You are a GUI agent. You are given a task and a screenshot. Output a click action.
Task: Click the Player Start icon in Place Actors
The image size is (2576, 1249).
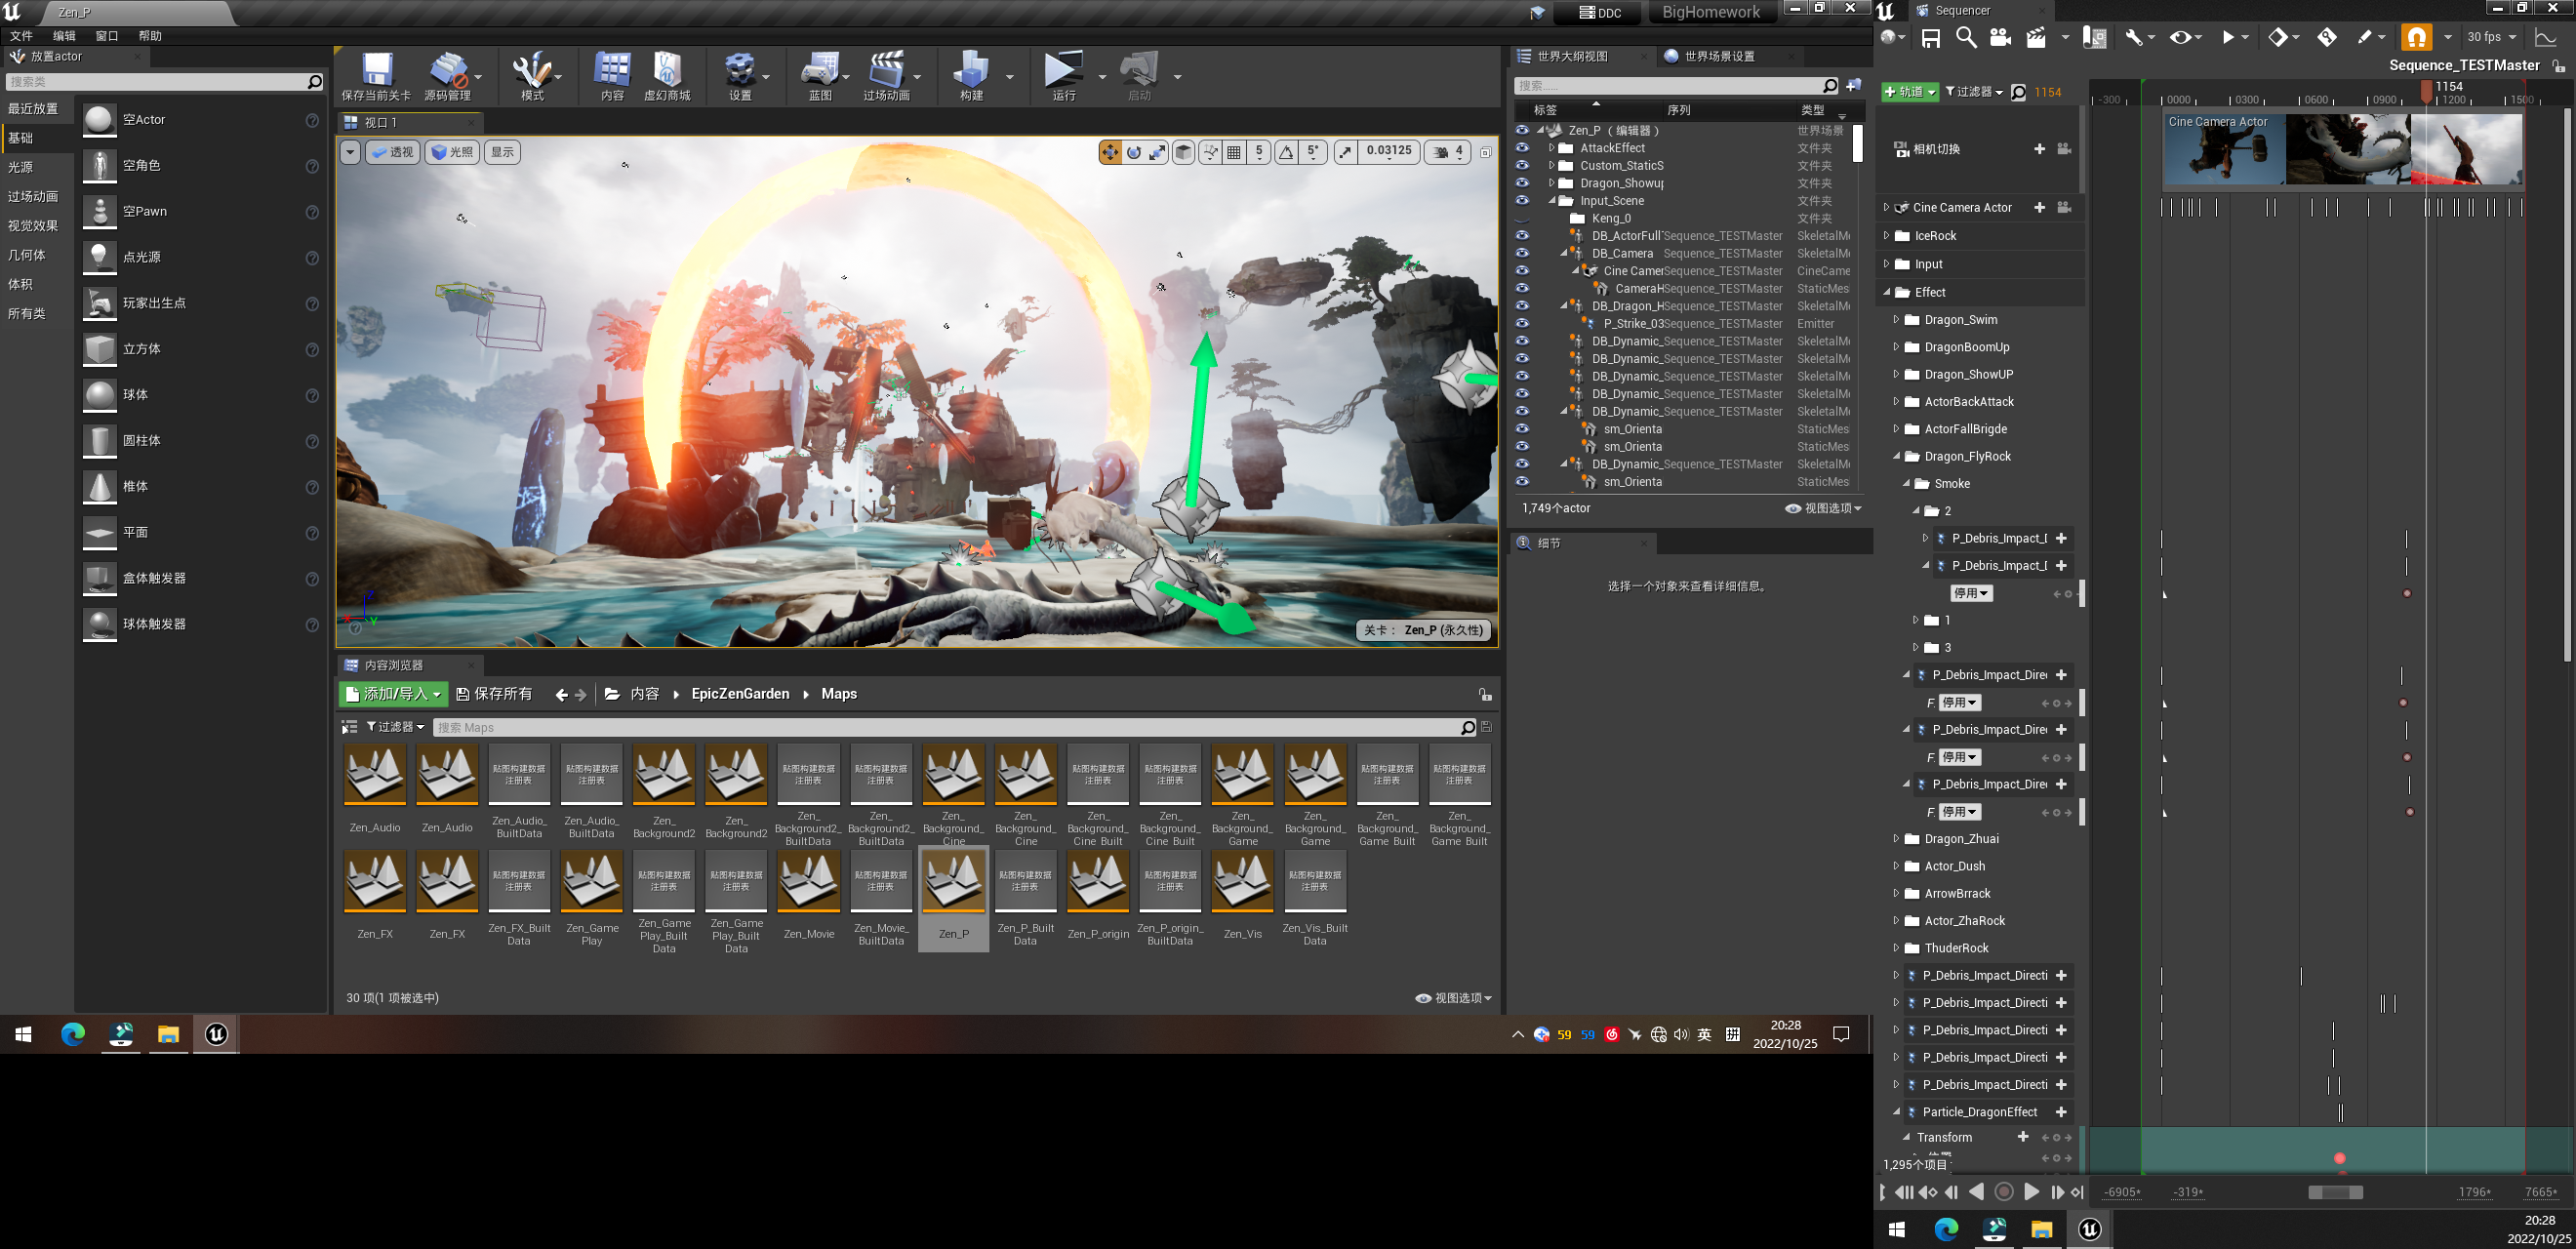click(x=99, y=304)
